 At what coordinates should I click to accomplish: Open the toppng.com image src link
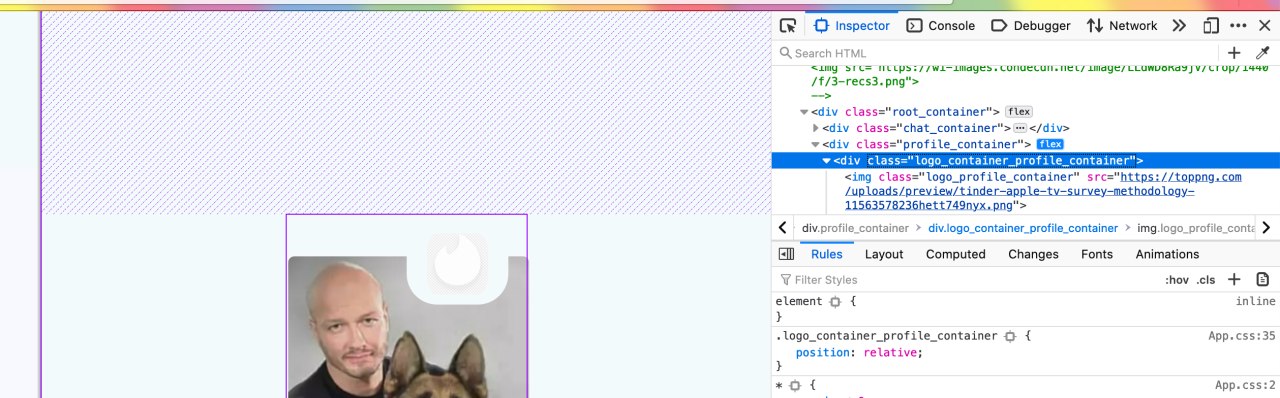[1043, 191]
